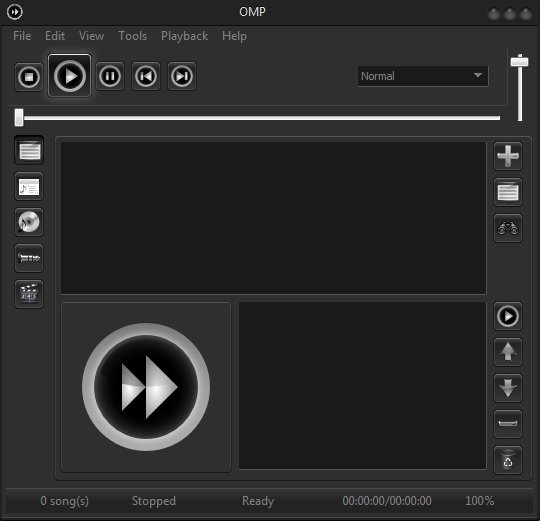Open the Normal playback mode dropdown
The width and height of the screenshot is (540, 521).
(x=423, y=76)
